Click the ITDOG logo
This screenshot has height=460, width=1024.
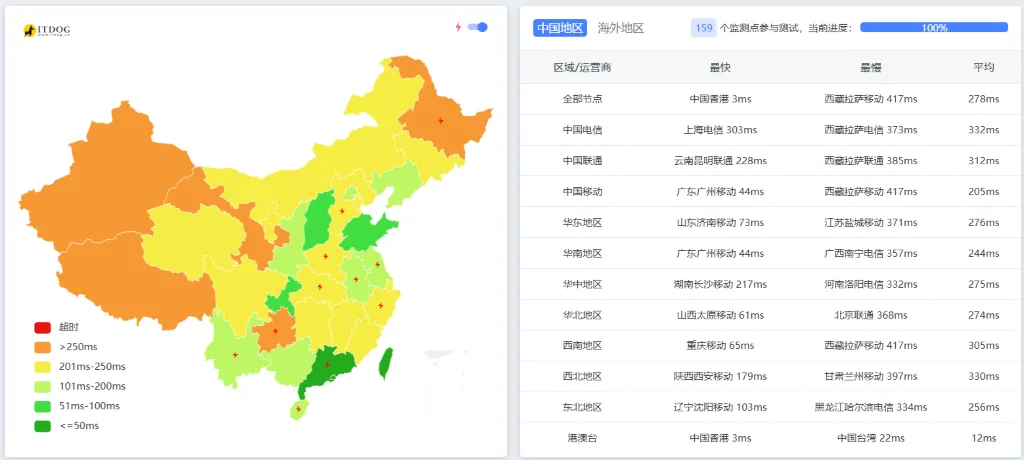[46, 30]
